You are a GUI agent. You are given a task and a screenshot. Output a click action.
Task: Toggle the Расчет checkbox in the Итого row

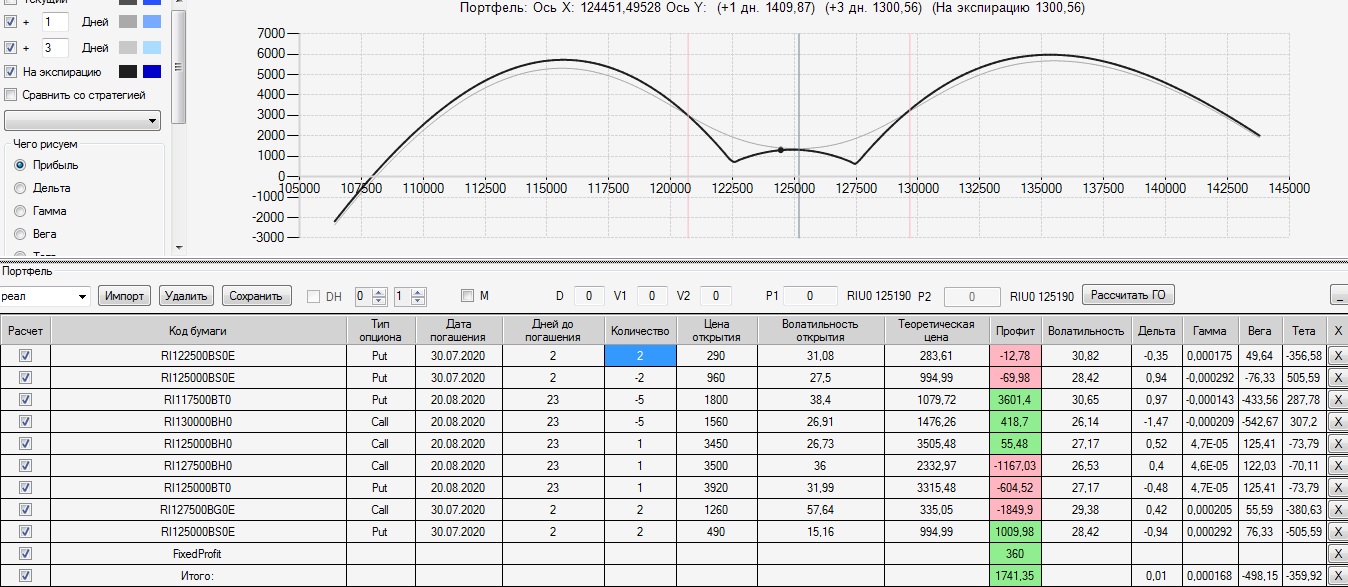coord(26,575)
